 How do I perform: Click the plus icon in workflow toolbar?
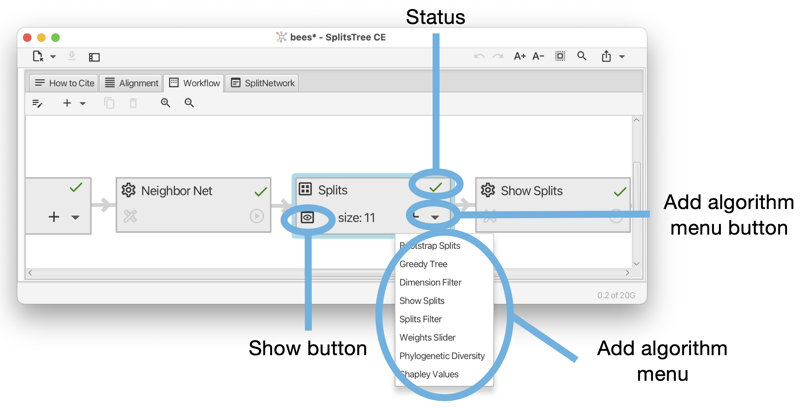[67, 103]
